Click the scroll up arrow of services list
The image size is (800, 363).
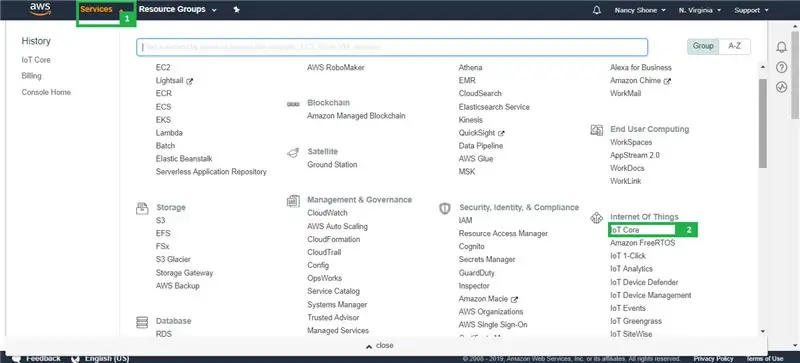(763, 67)
